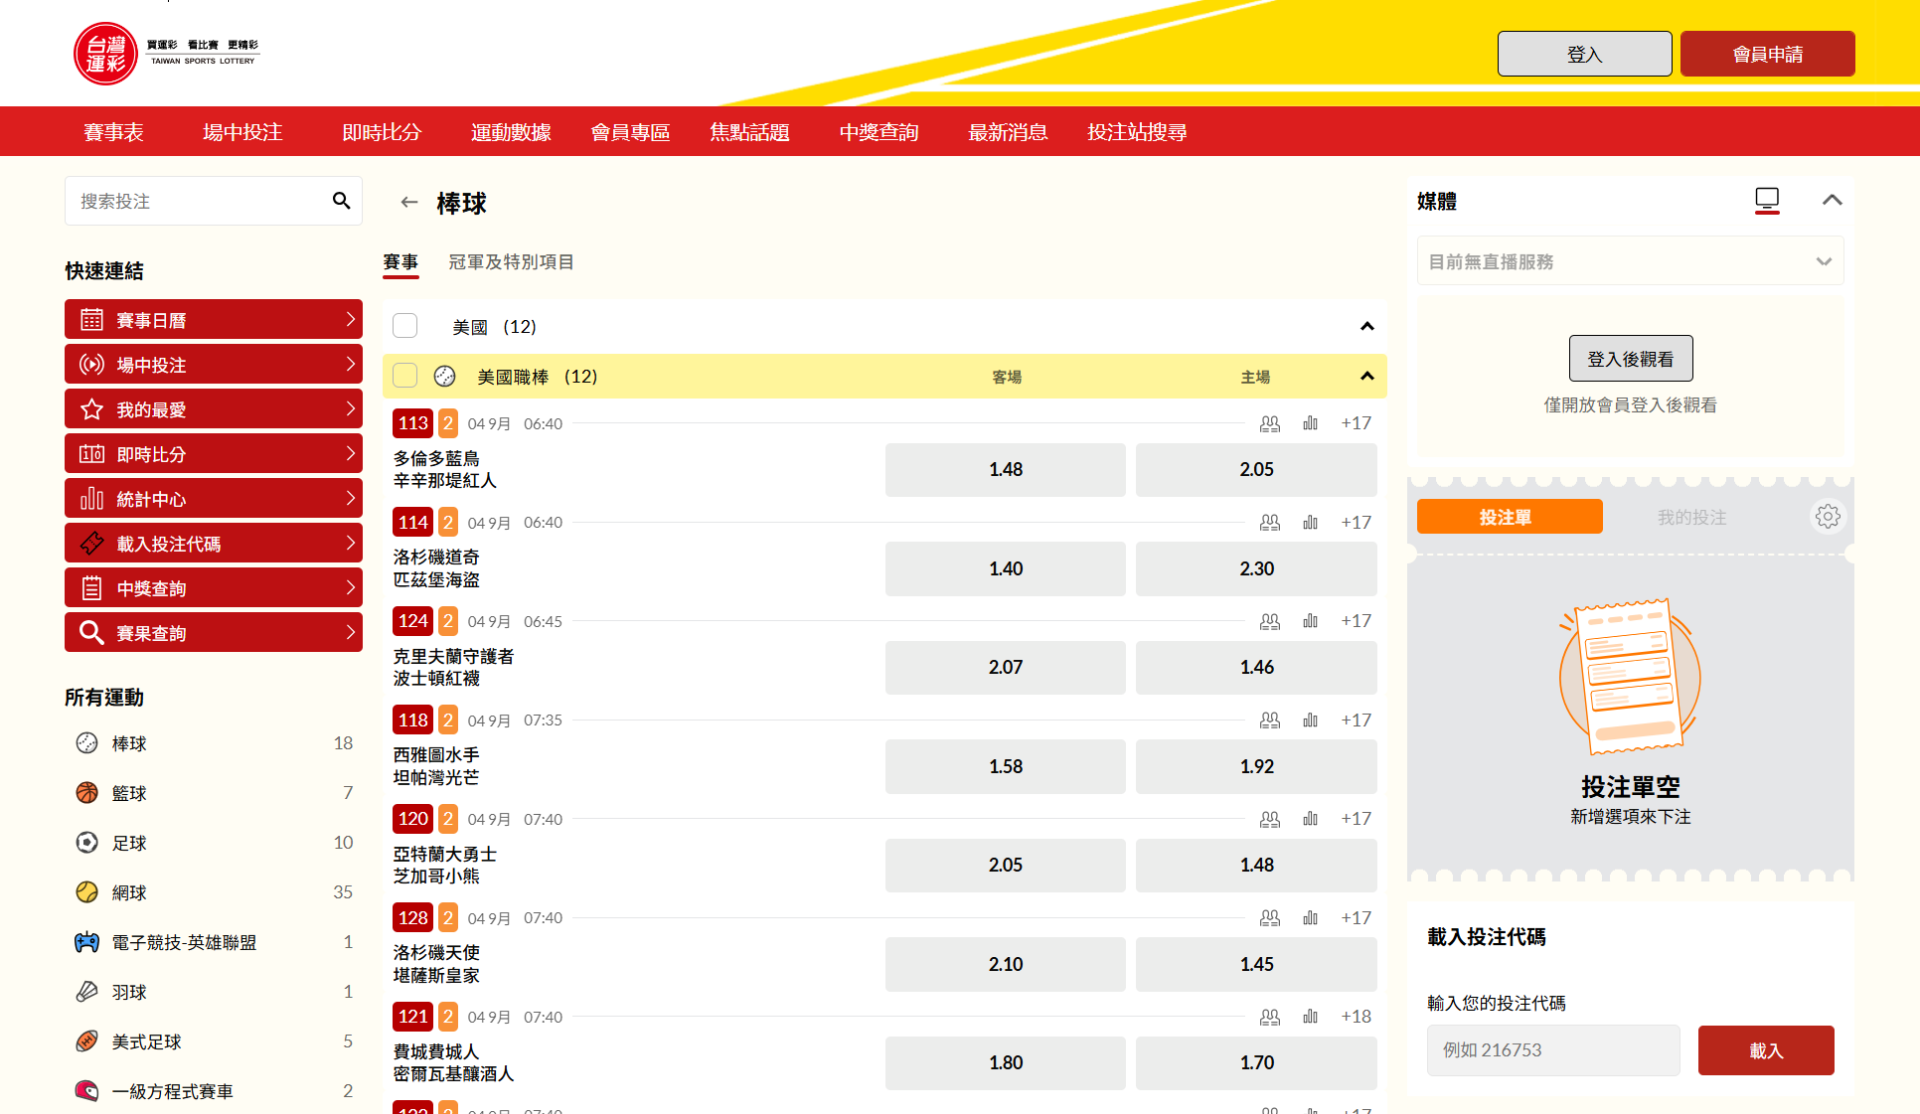Viewport: 1920px width, 1114px height.
Task: Open 載入投注代碼 quick link
Action: click(x=213, y=544)
